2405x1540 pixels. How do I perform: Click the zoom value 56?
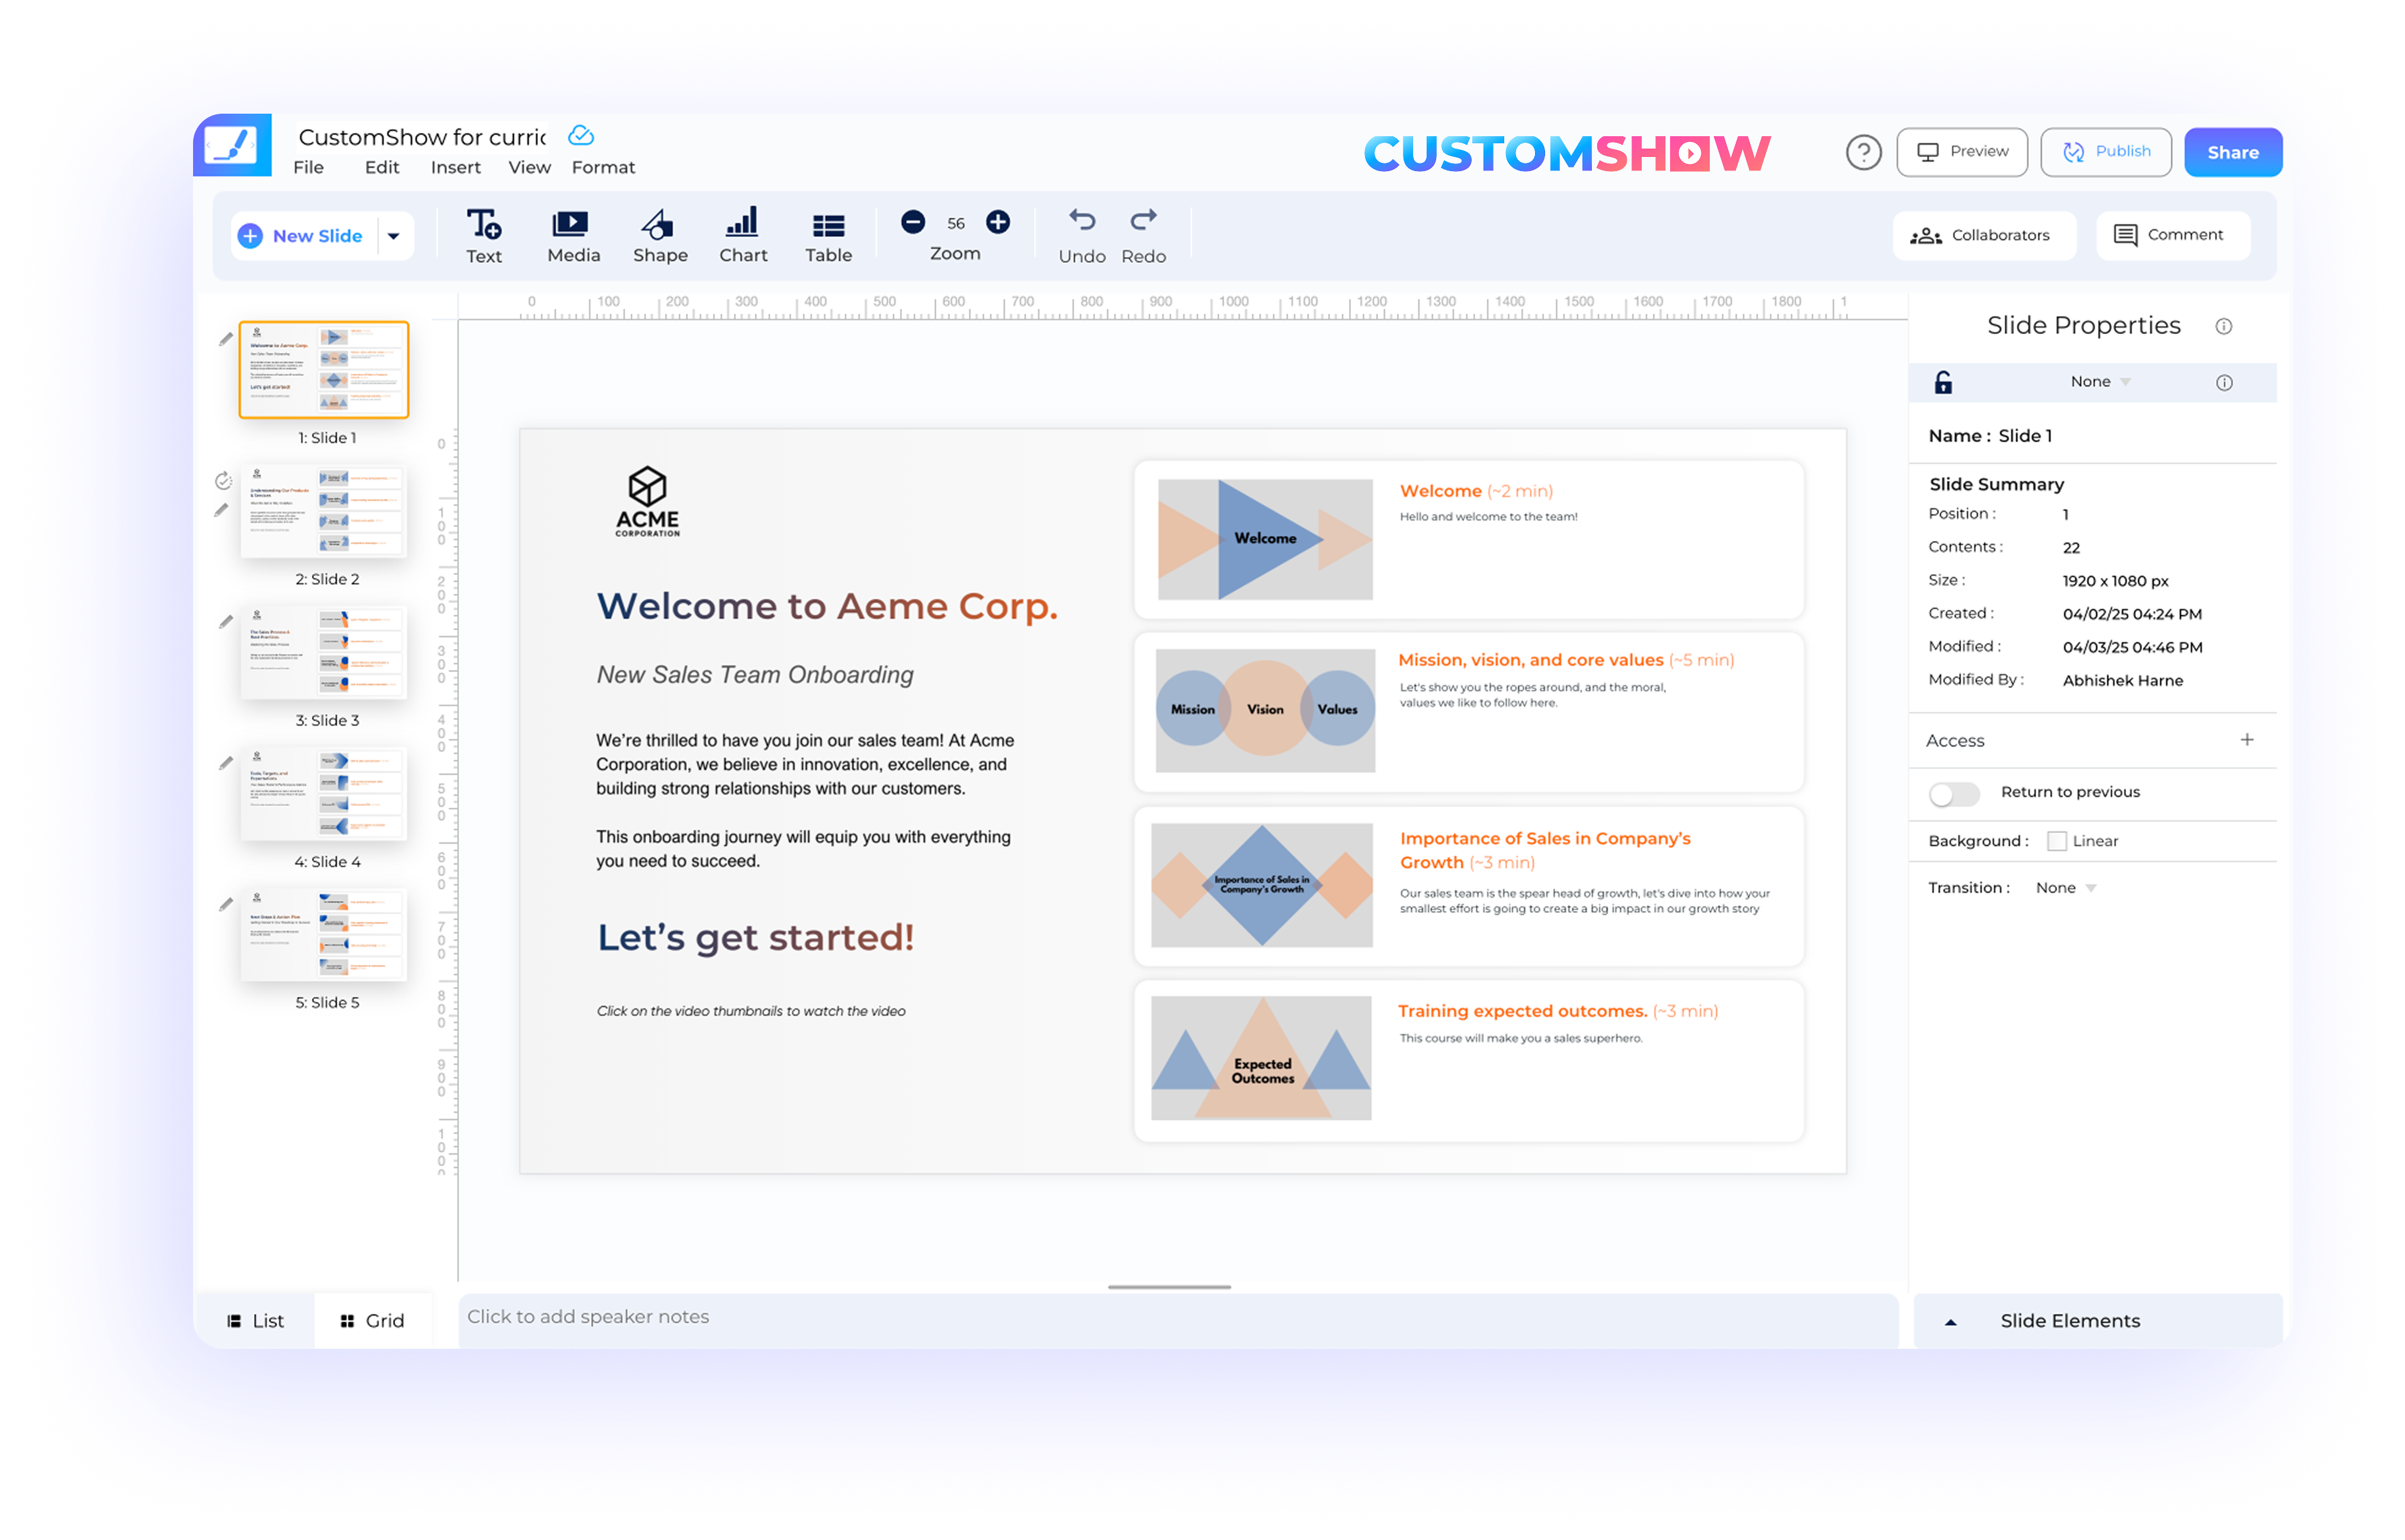(955, 223)
